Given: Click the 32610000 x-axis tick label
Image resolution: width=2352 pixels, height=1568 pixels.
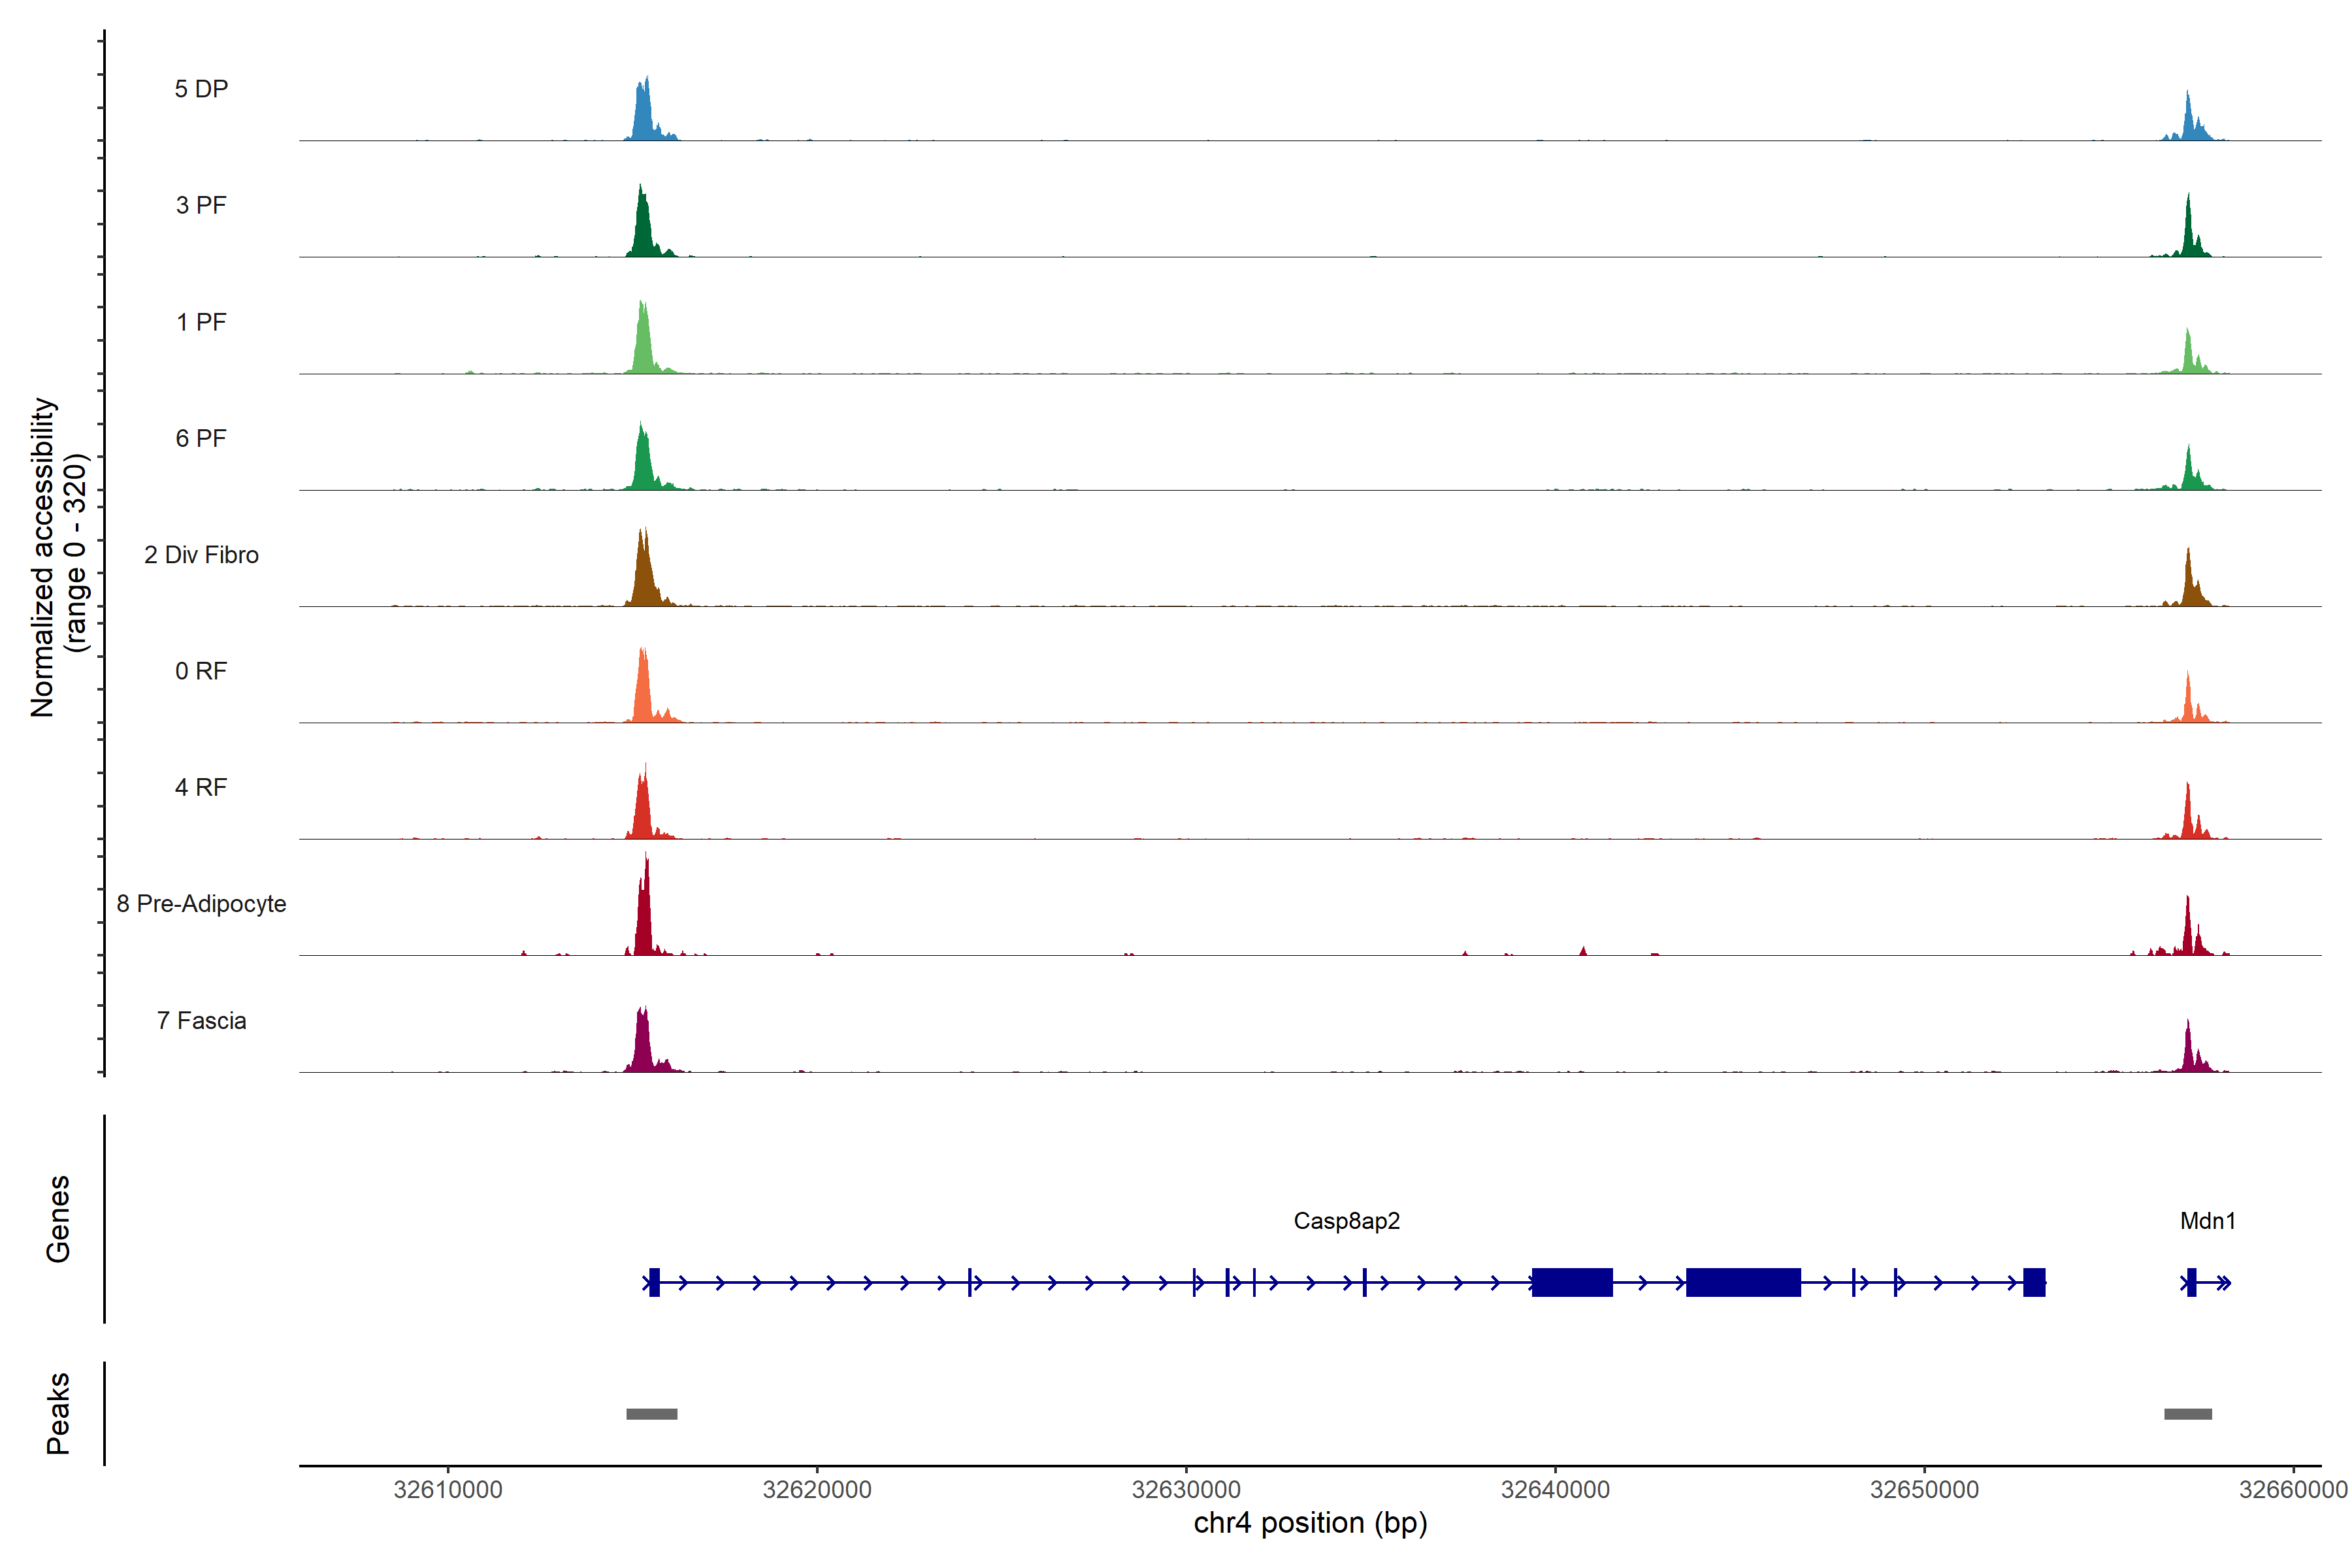Looking at the screenshot, I should (448, 1490).
